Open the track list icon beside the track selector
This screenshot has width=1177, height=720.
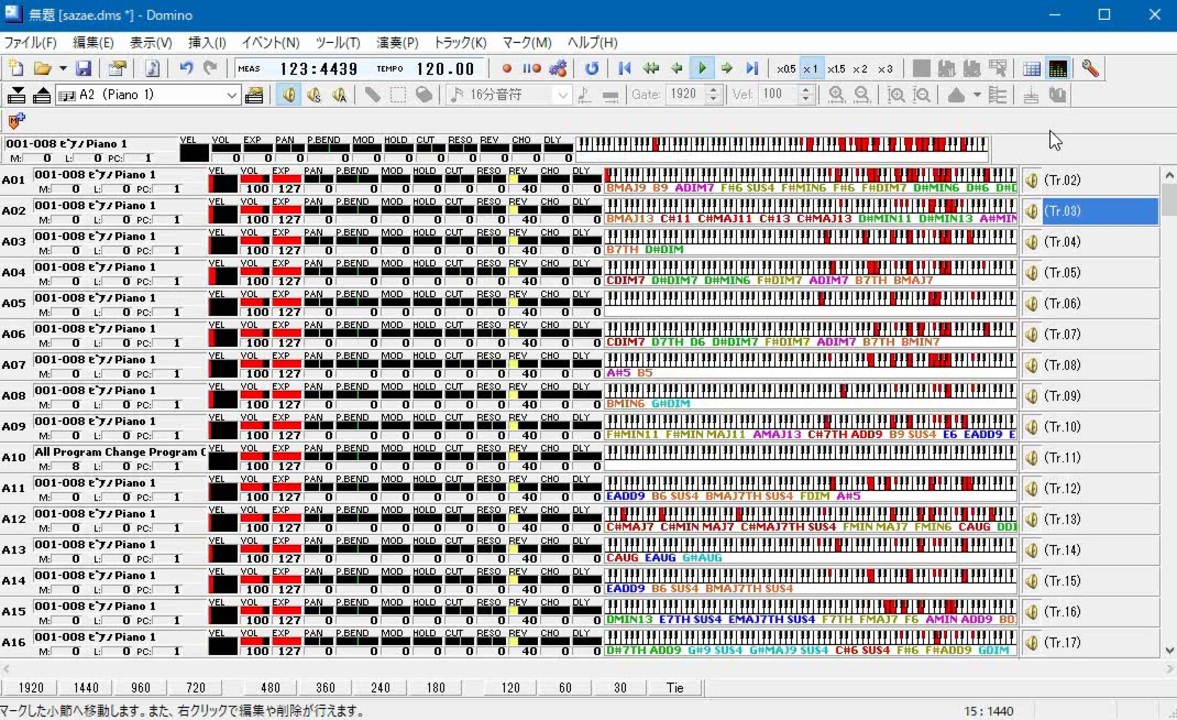254,95
